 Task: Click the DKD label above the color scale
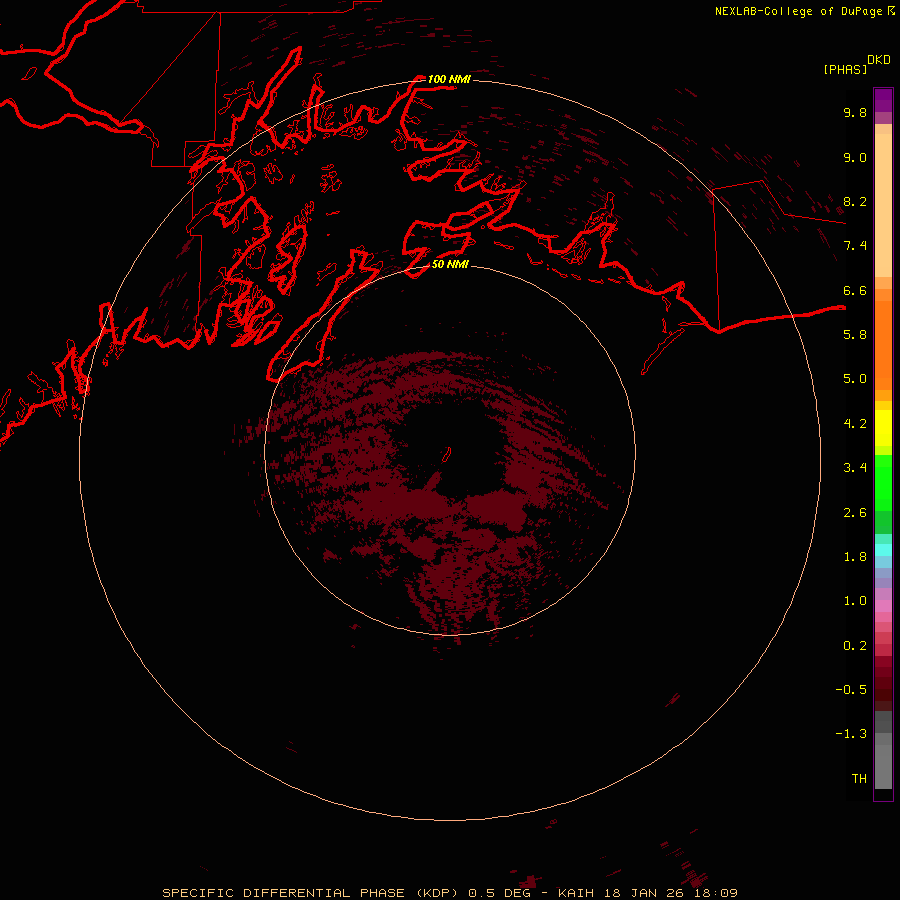[879, 60]
